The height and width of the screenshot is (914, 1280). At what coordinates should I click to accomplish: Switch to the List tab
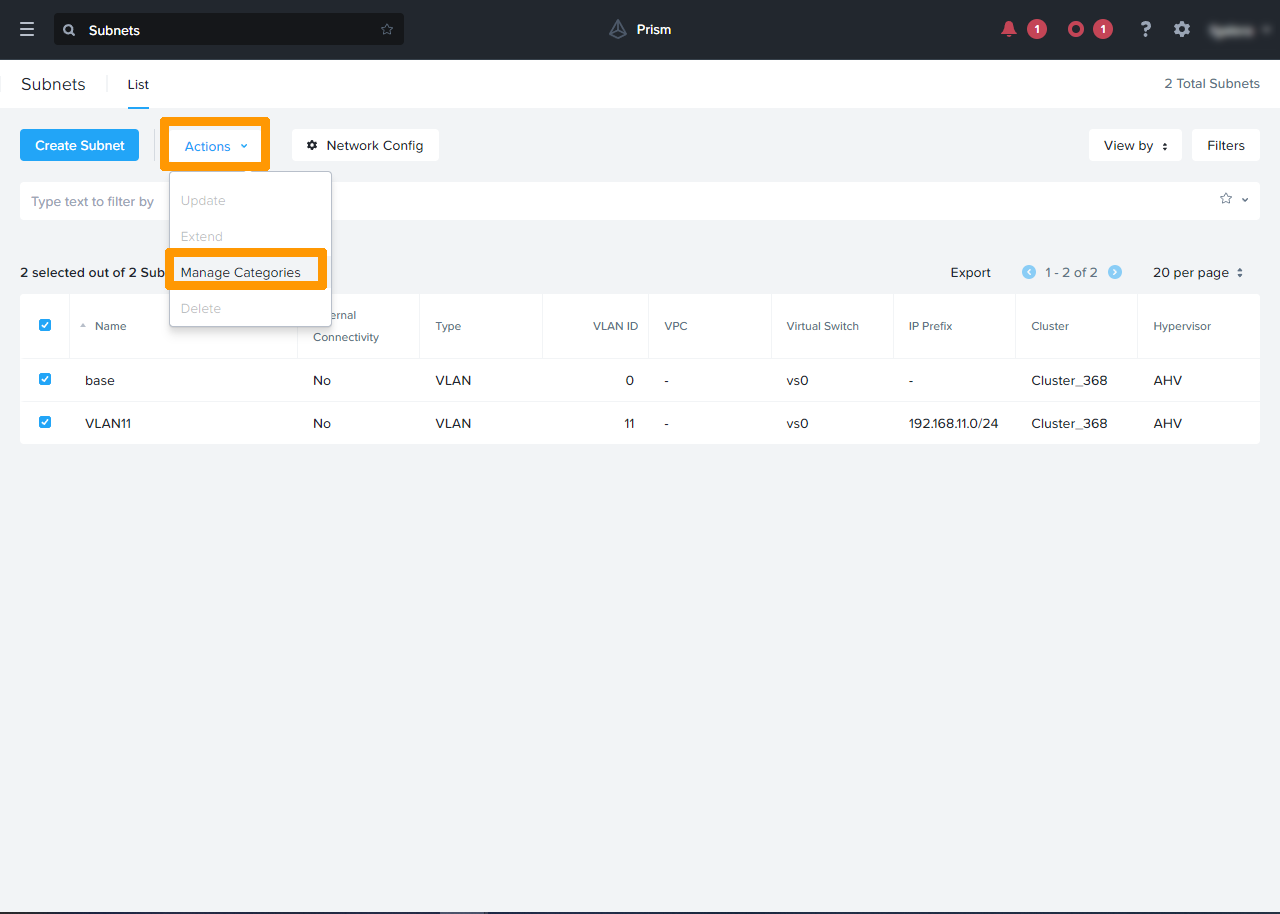pos(137,84)
